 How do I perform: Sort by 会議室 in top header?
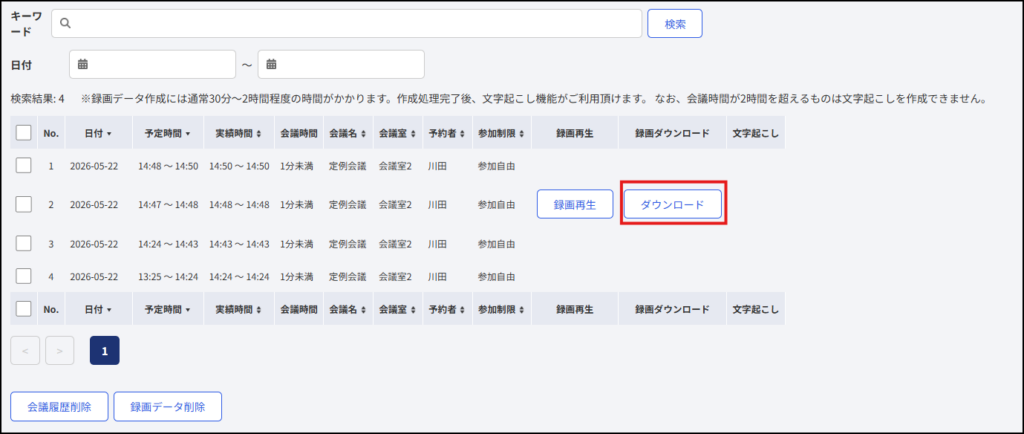click(x=398, y=133)
